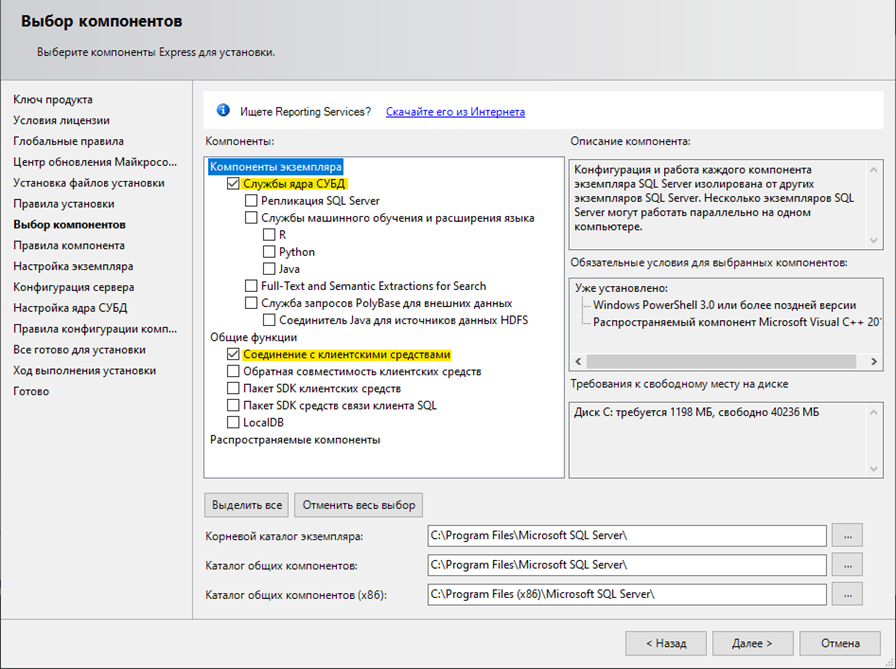
Task: Click the blue info icon near Reporting Services
Action: 223,111
